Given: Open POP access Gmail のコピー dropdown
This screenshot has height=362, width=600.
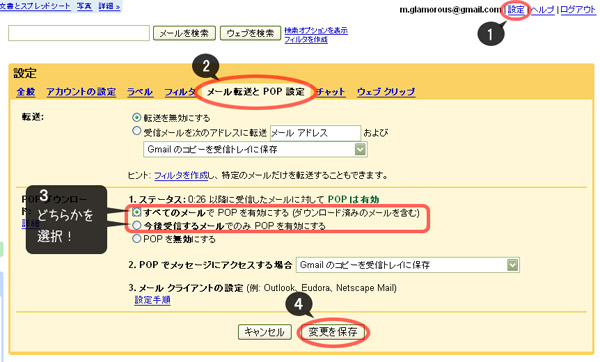Looking at the screenshot, I should click(x=408, y=265).
